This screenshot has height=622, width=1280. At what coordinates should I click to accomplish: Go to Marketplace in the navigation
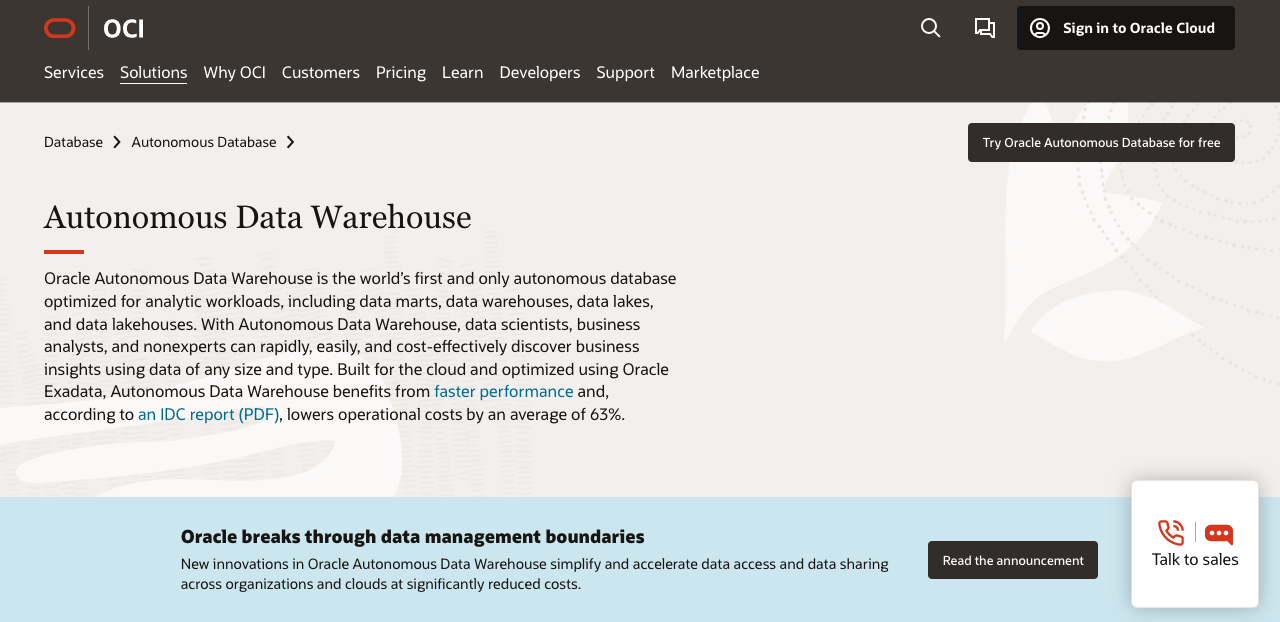click(x=715, y=72)
